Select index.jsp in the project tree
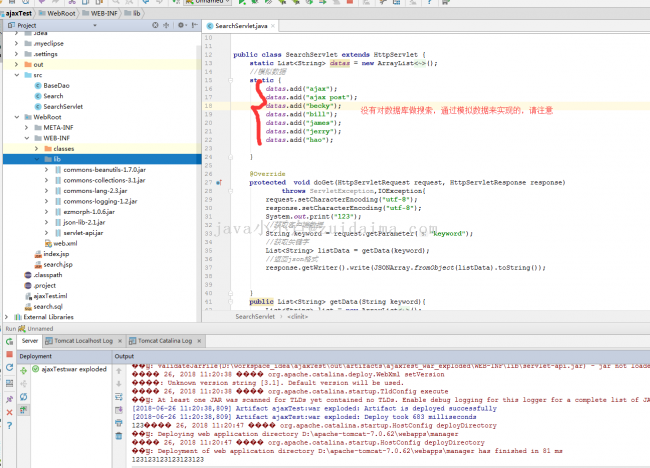The image size is (650, 468). pos(52,254)
